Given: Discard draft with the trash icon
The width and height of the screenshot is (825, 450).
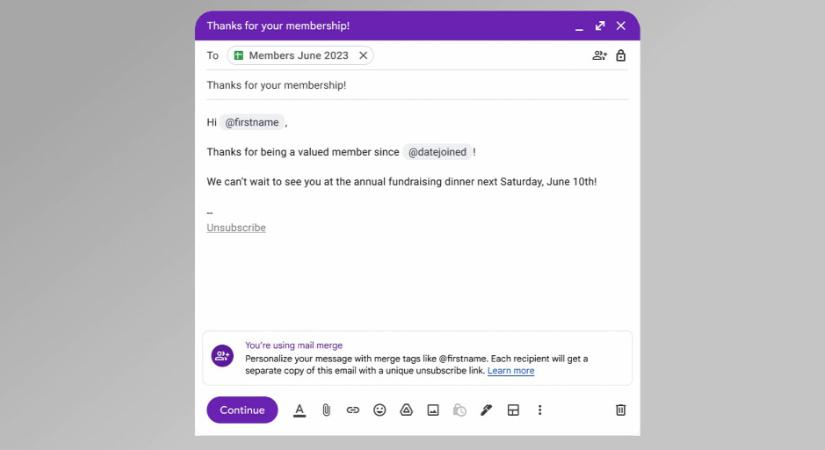Looking at the screenshot, I should 621,410.
